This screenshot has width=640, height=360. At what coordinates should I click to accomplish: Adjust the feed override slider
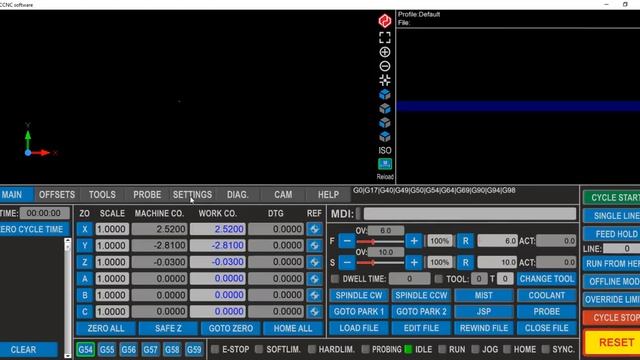380,242
